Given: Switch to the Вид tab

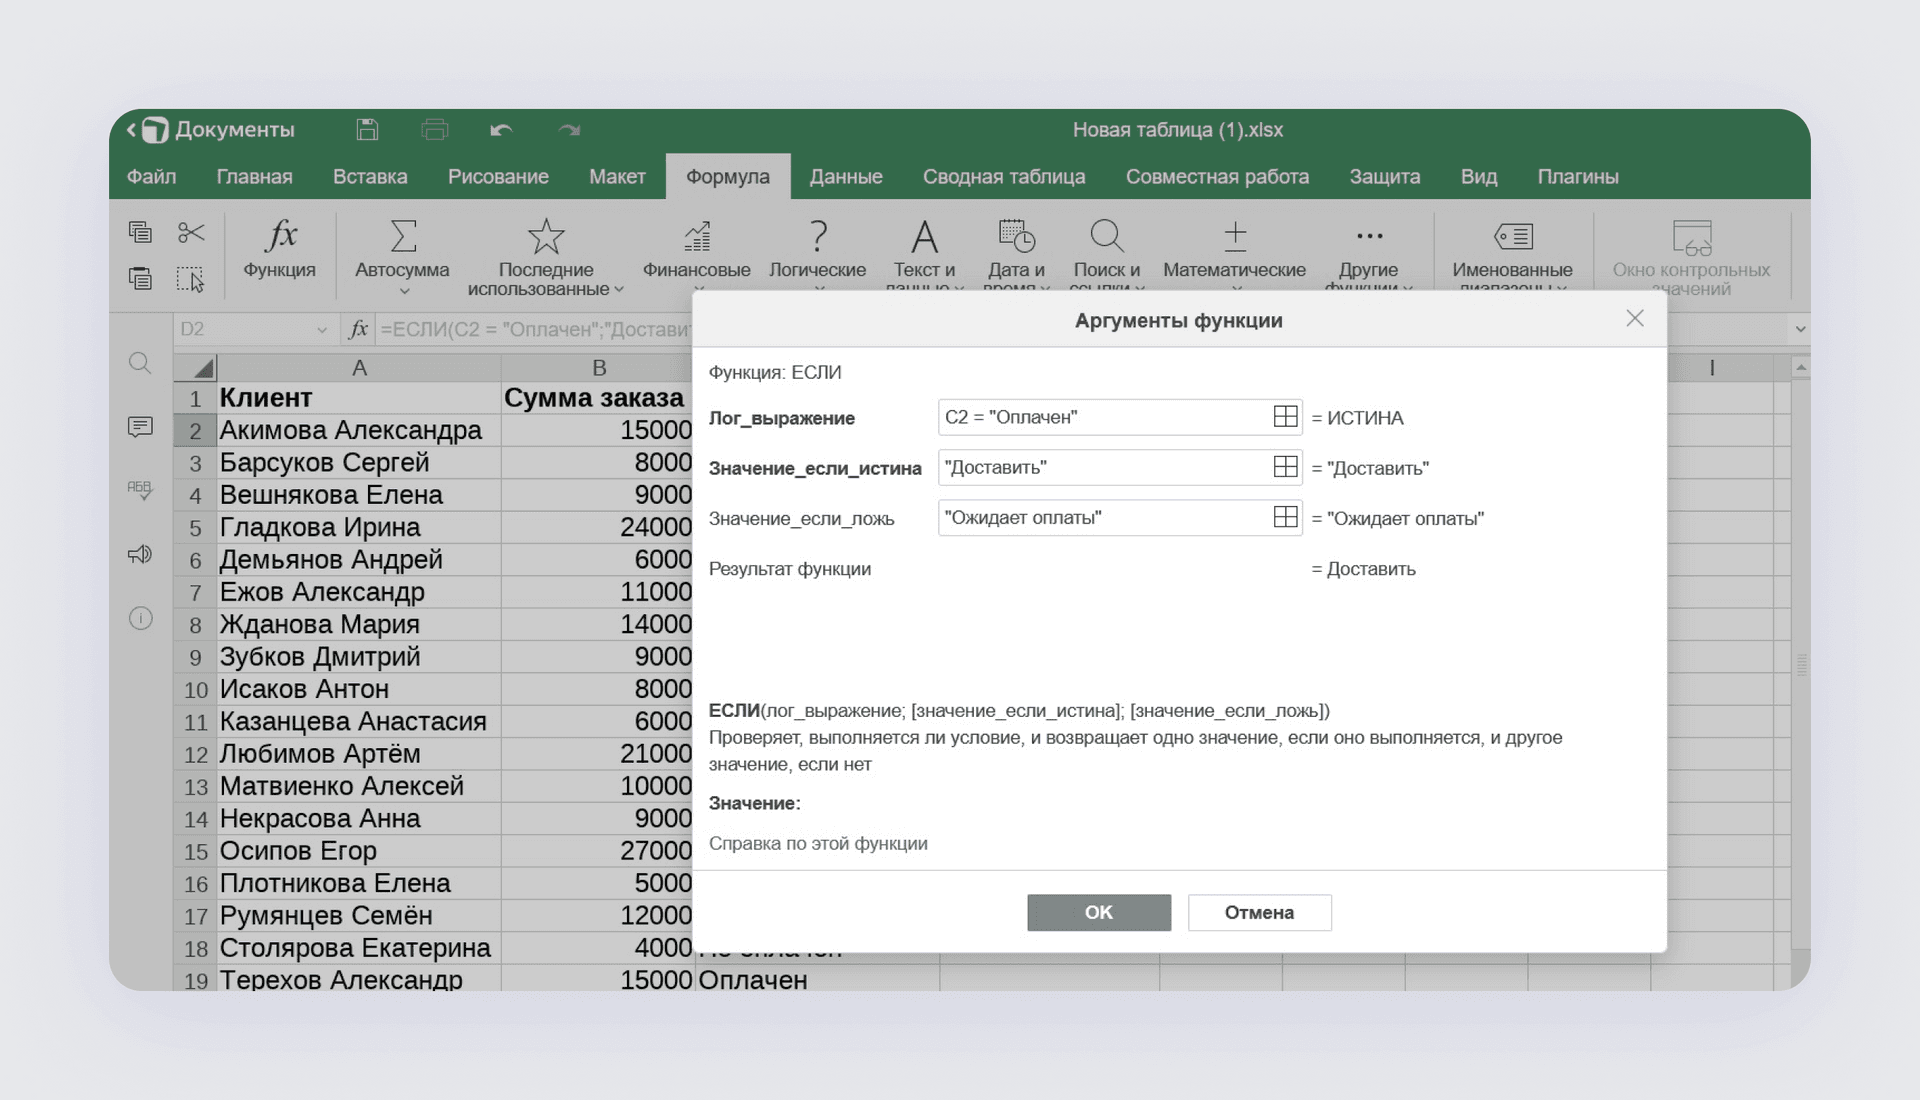Looking at the screenshot, I should 1479,176.
